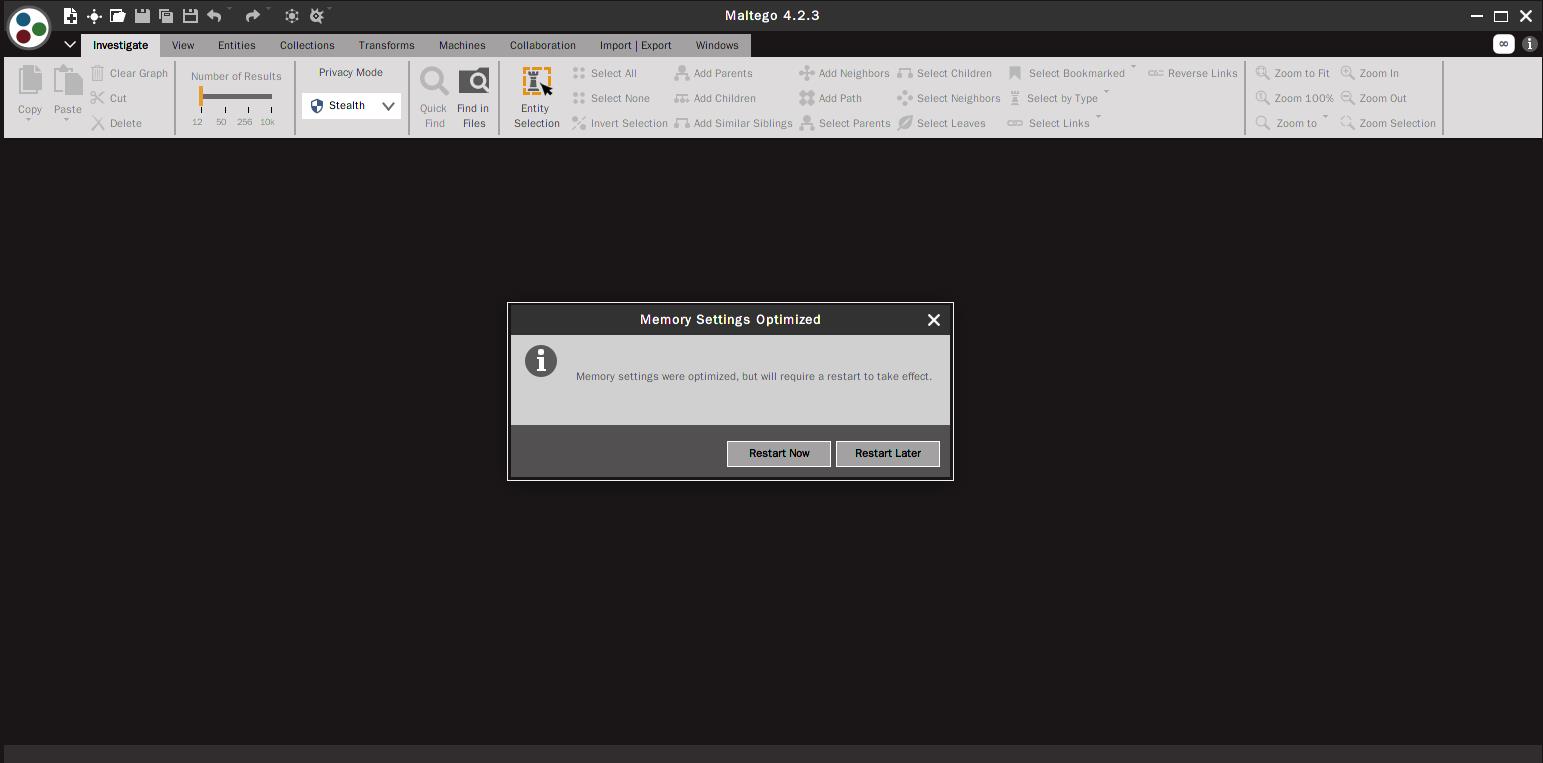Expand the Select Bookmarked dropdown arrow
This screenshot has width=1543, height=763.
pyautogui.click(x=1133, y=68)
